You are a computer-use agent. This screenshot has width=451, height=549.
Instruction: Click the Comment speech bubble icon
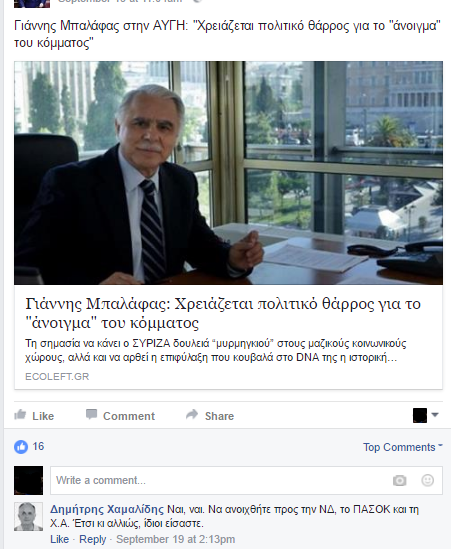point(91,415)
